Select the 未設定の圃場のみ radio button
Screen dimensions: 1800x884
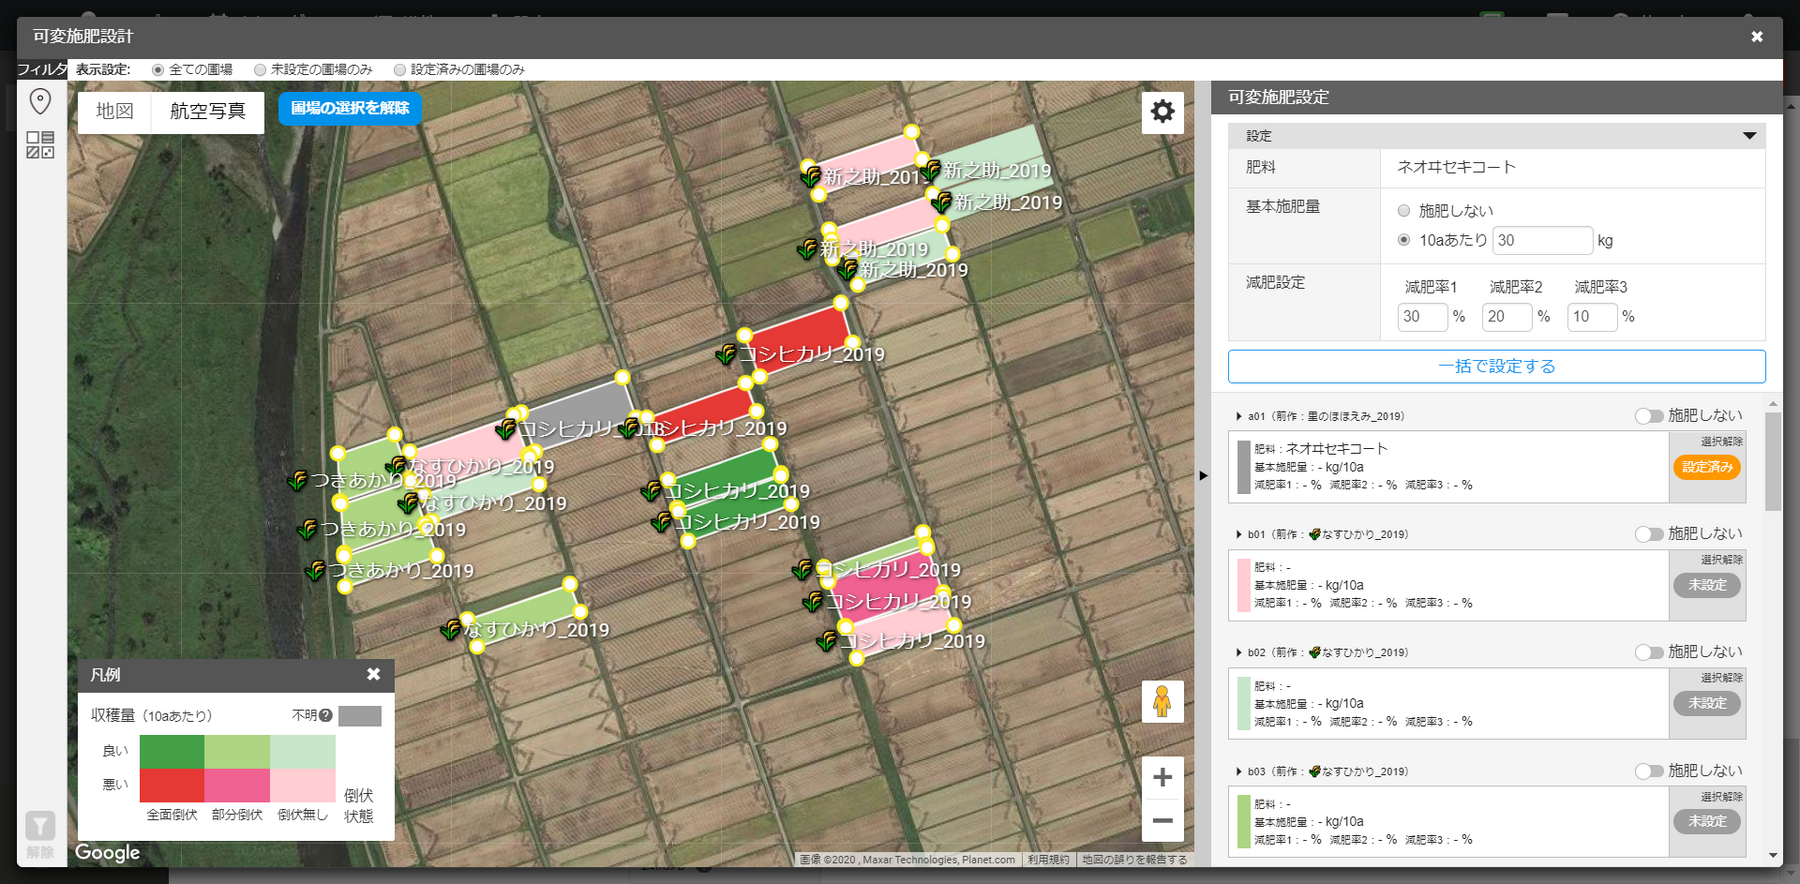(x=260, y=70)
